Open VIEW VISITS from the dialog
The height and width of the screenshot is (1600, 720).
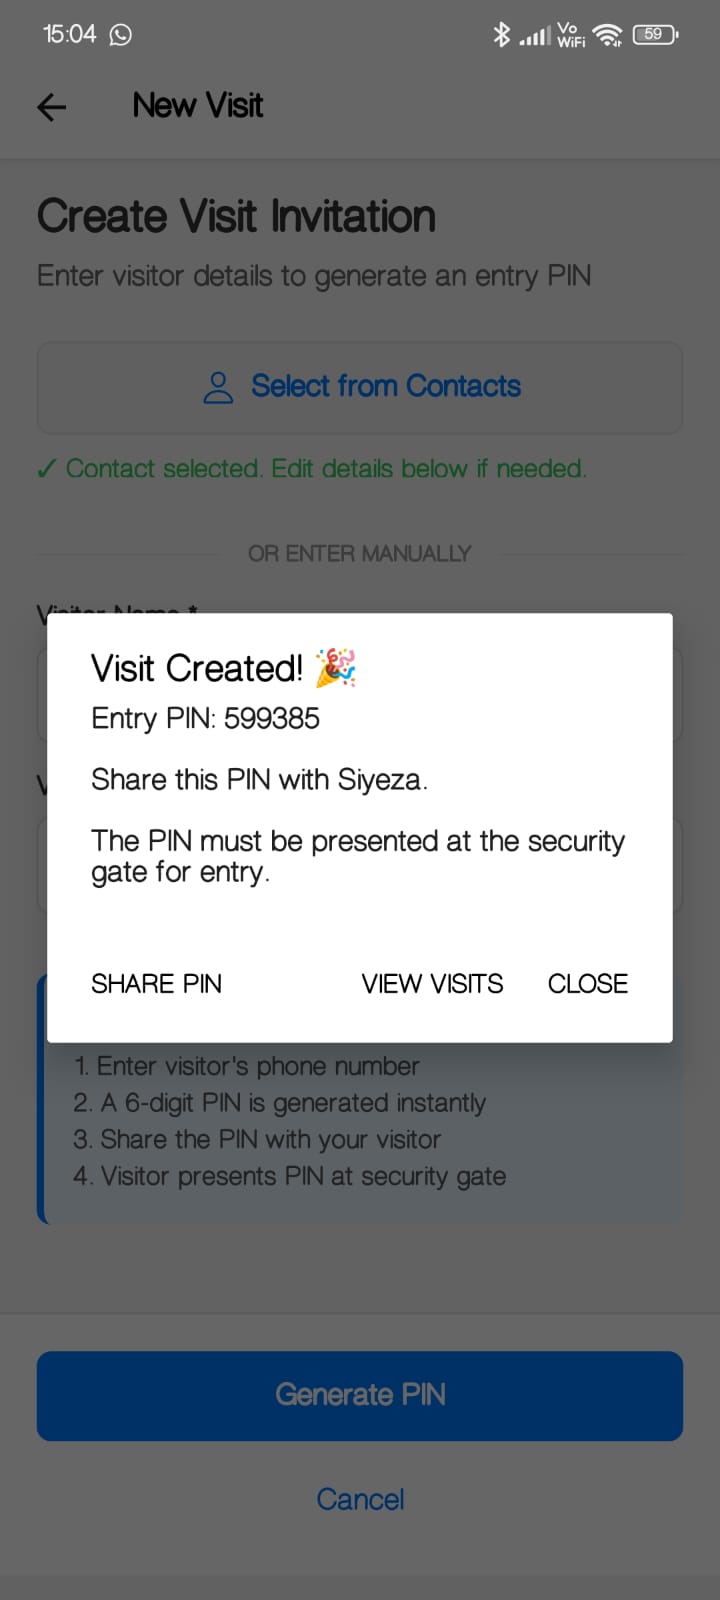(x=432, y=983)
